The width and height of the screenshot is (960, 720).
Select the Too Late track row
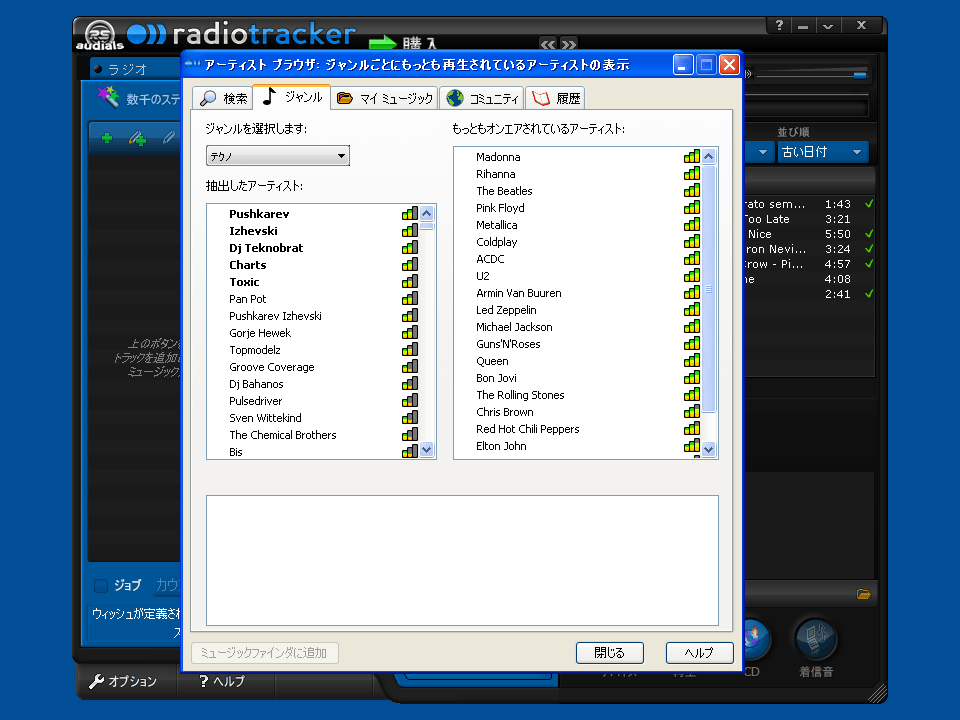pos(808,219)
